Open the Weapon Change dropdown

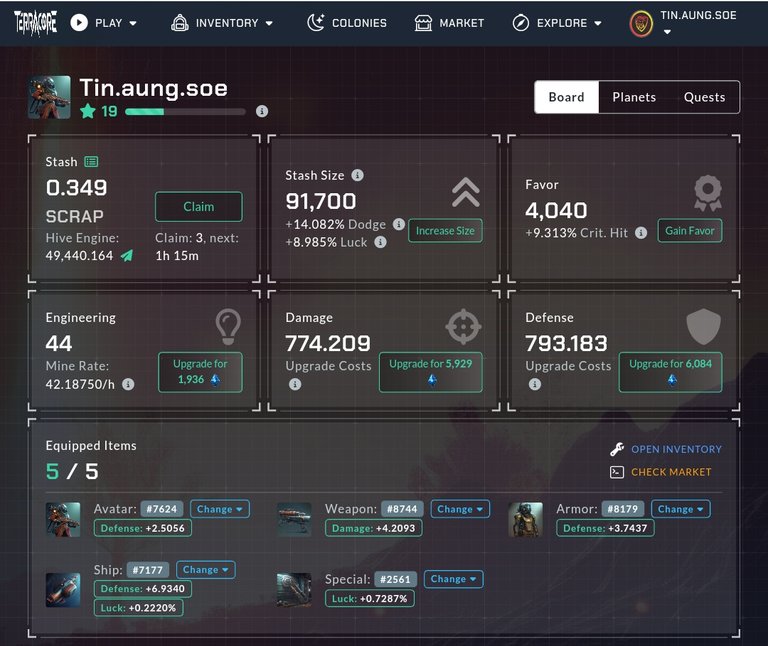point(460,509)
